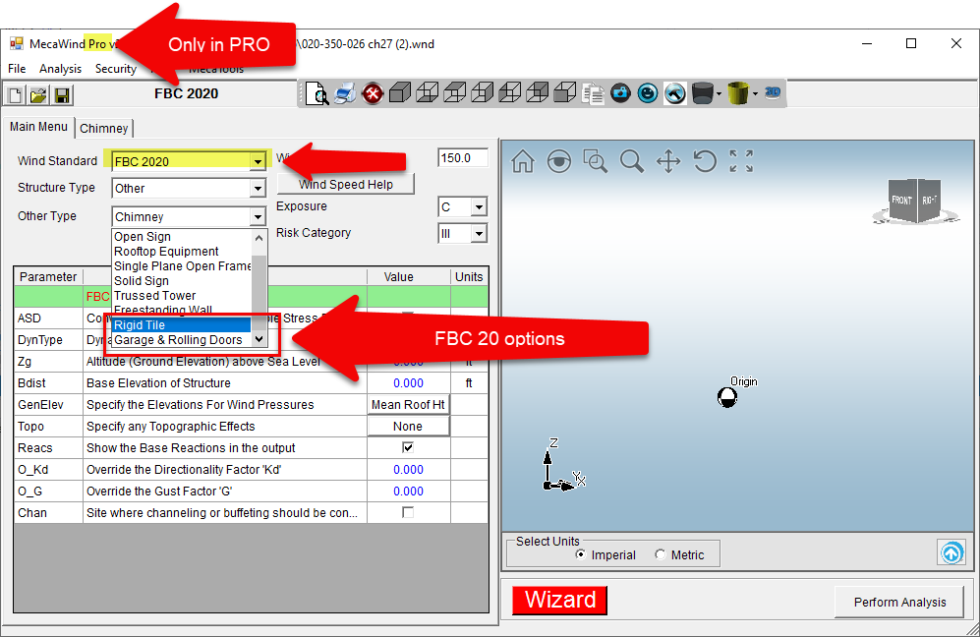
Task: Click the copy documents icon in toolbar
Action: [592, 94]
